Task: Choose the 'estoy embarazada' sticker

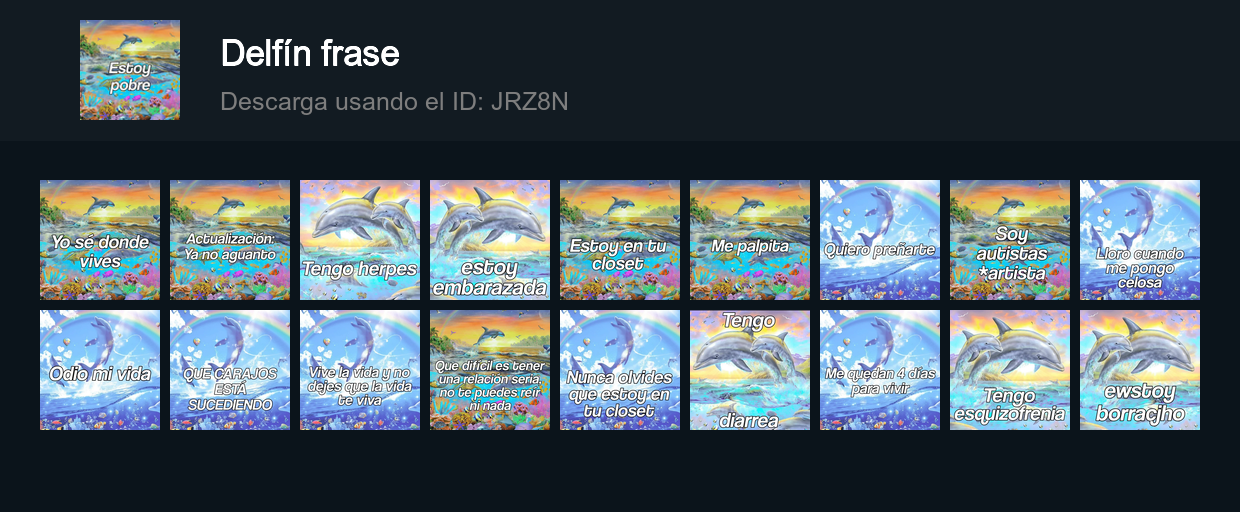Action: (490, 240)
